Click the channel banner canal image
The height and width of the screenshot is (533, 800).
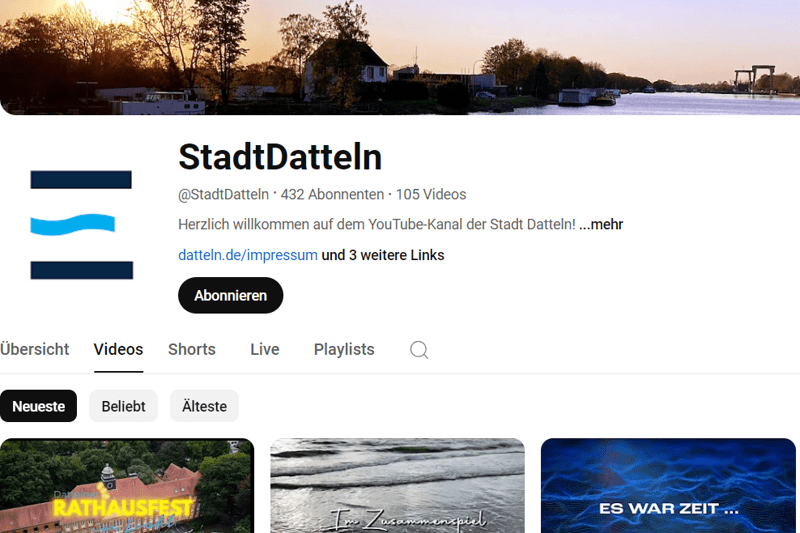tap(400, 57)
